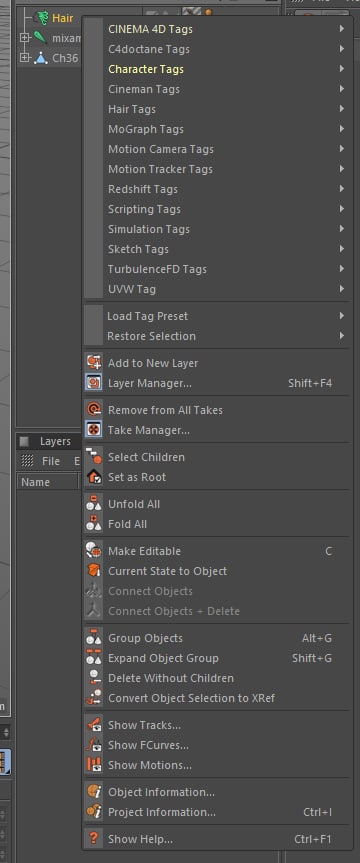Open the CINEMA 4D Tags submenu
Image resolution: width=360 pixels, height=863 pixels.
click(x=218, y=29)
